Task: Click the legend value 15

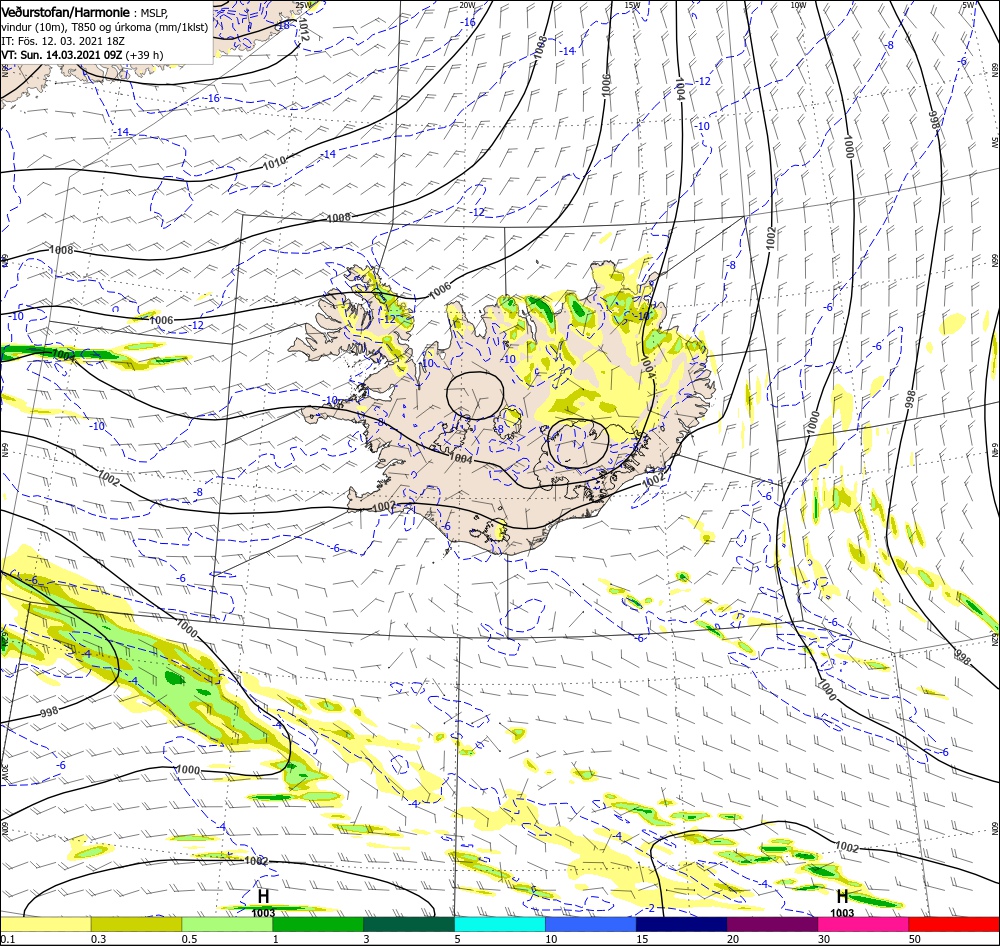Action: click(642, 939)
